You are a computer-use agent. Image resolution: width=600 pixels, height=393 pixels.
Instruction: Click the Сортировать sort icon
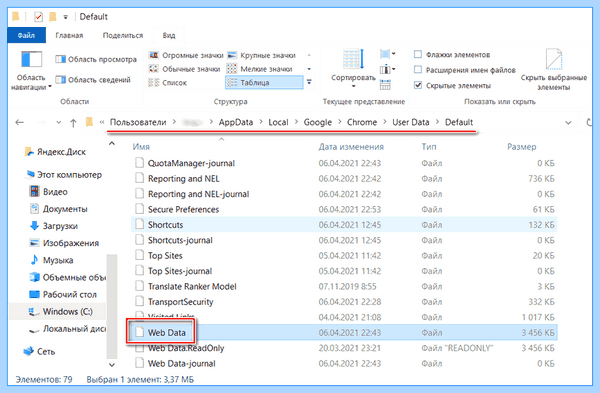(353, 59)
